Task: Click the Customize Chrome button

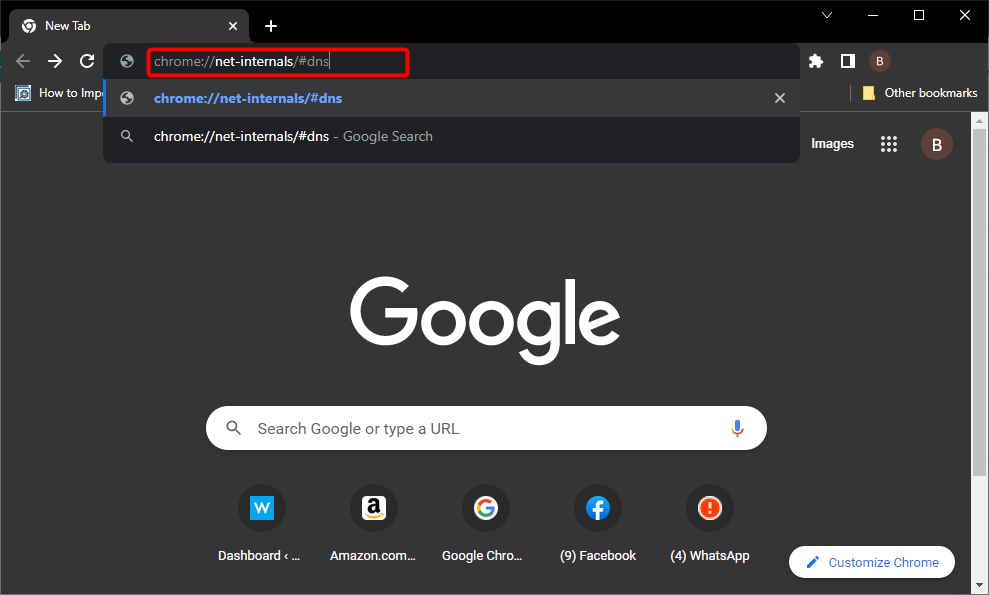Action: pos(872,562)
